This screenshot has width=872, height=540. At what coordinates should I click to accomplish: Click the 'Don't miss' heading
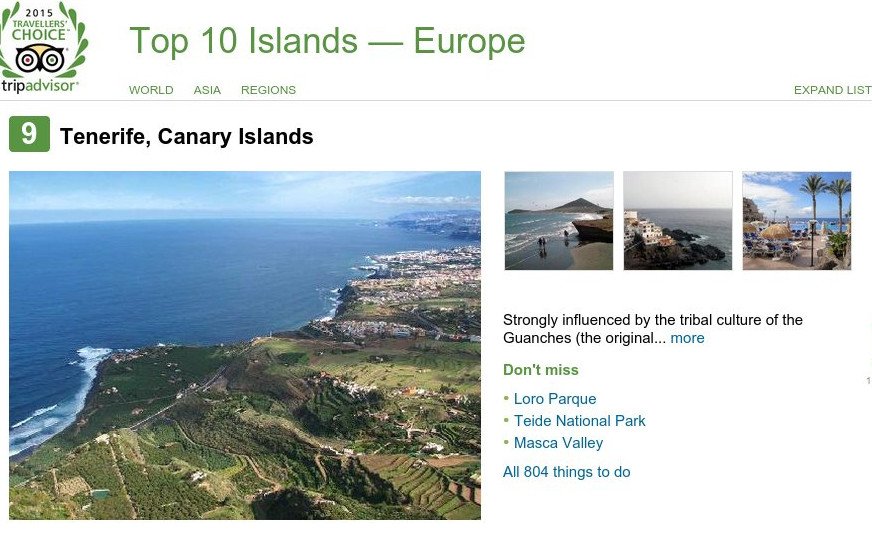pyautogui.click(x=541, y=370)
